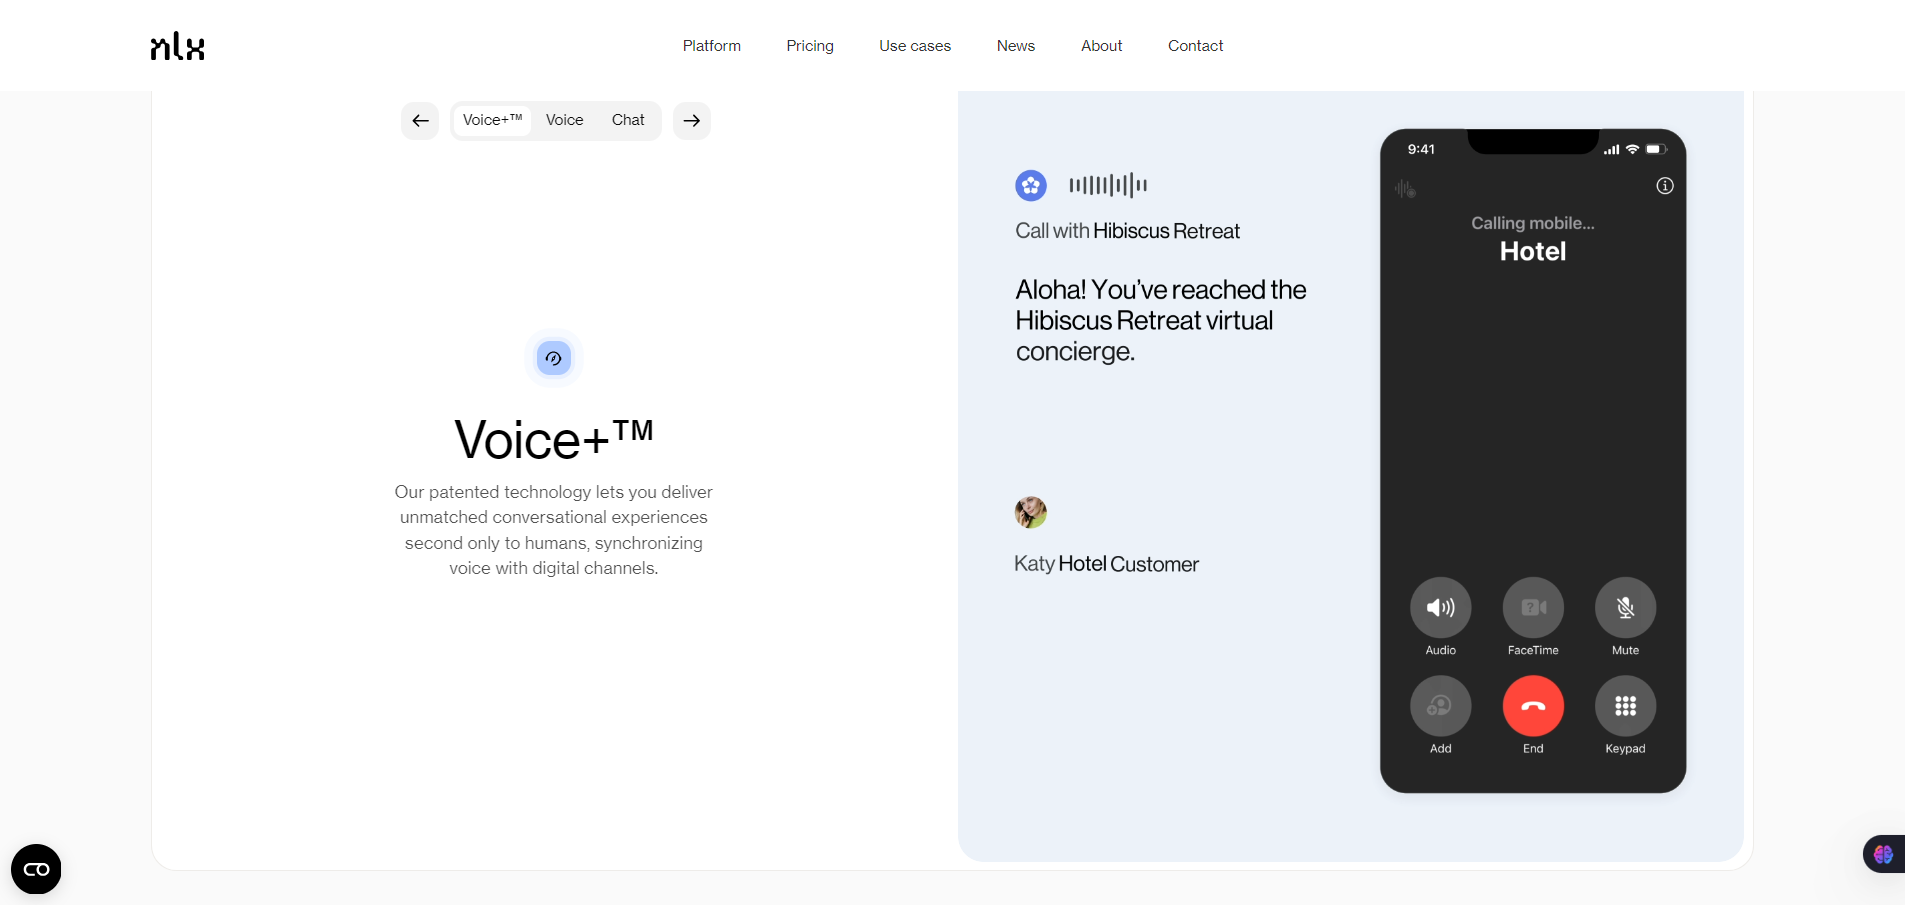Add a person to the call

pos(1440,706)
